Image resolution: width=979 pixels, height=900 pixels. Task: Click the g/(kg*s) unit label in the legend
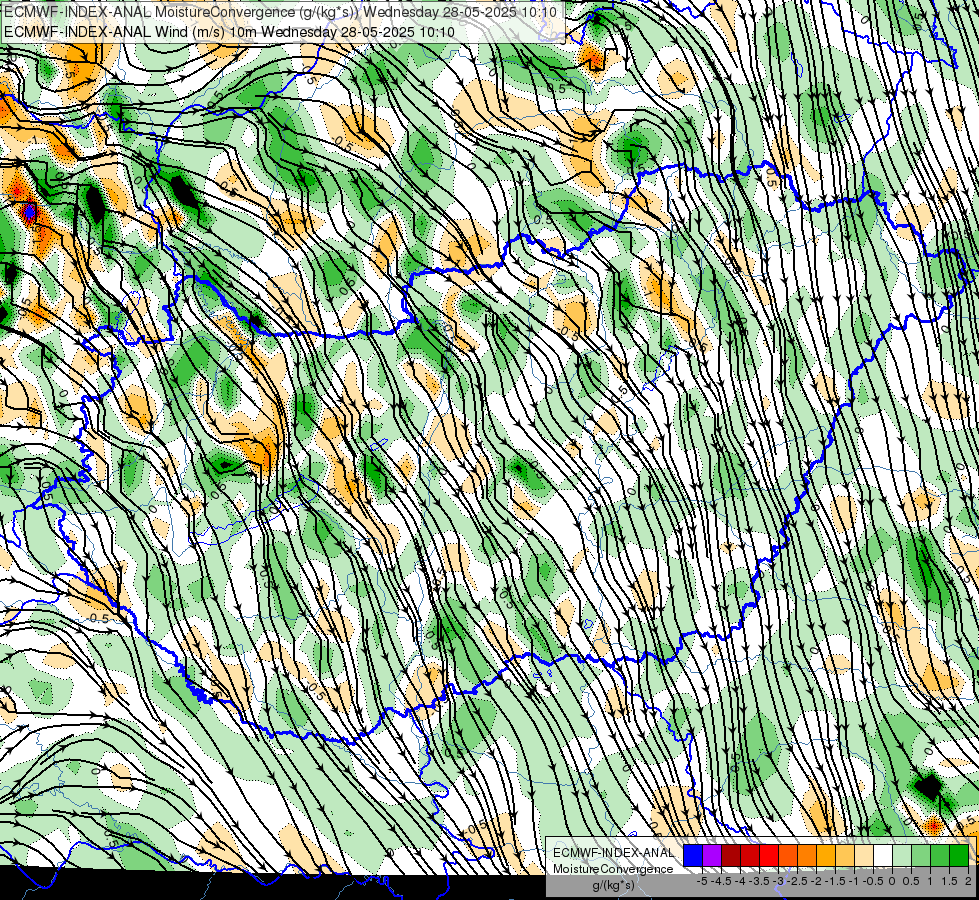[613, 885]
